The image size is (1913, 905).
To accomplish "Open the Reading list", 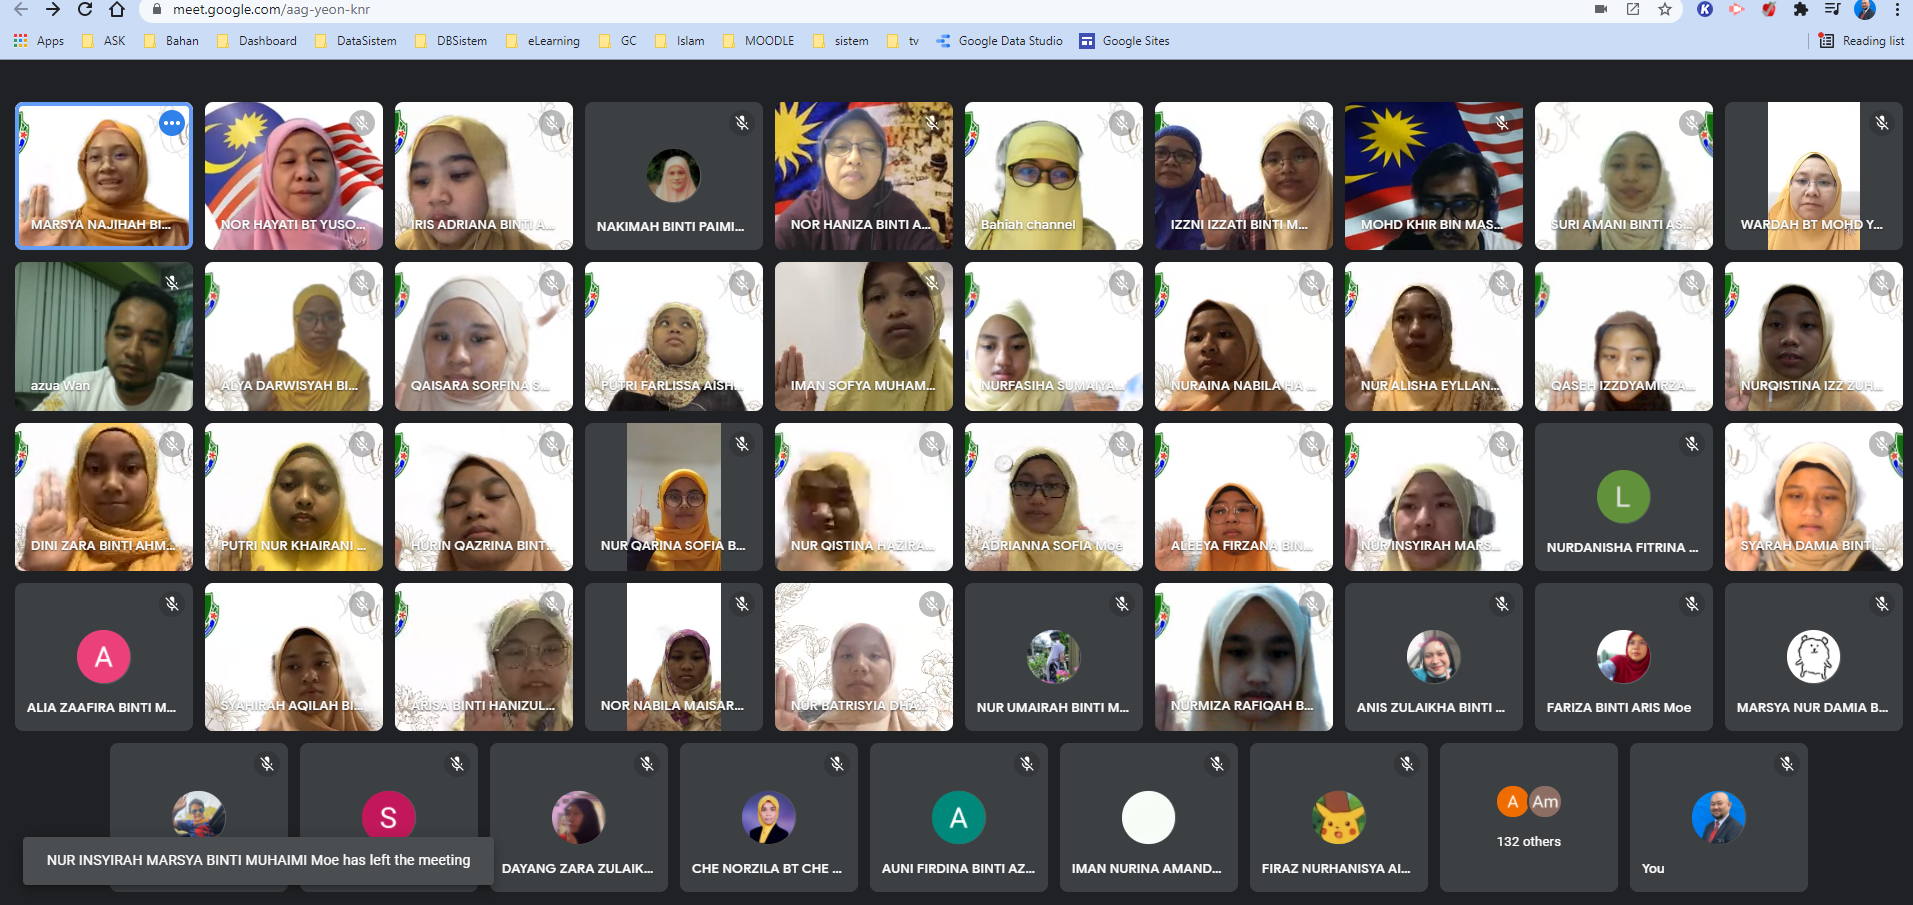I will point(1861,41).
